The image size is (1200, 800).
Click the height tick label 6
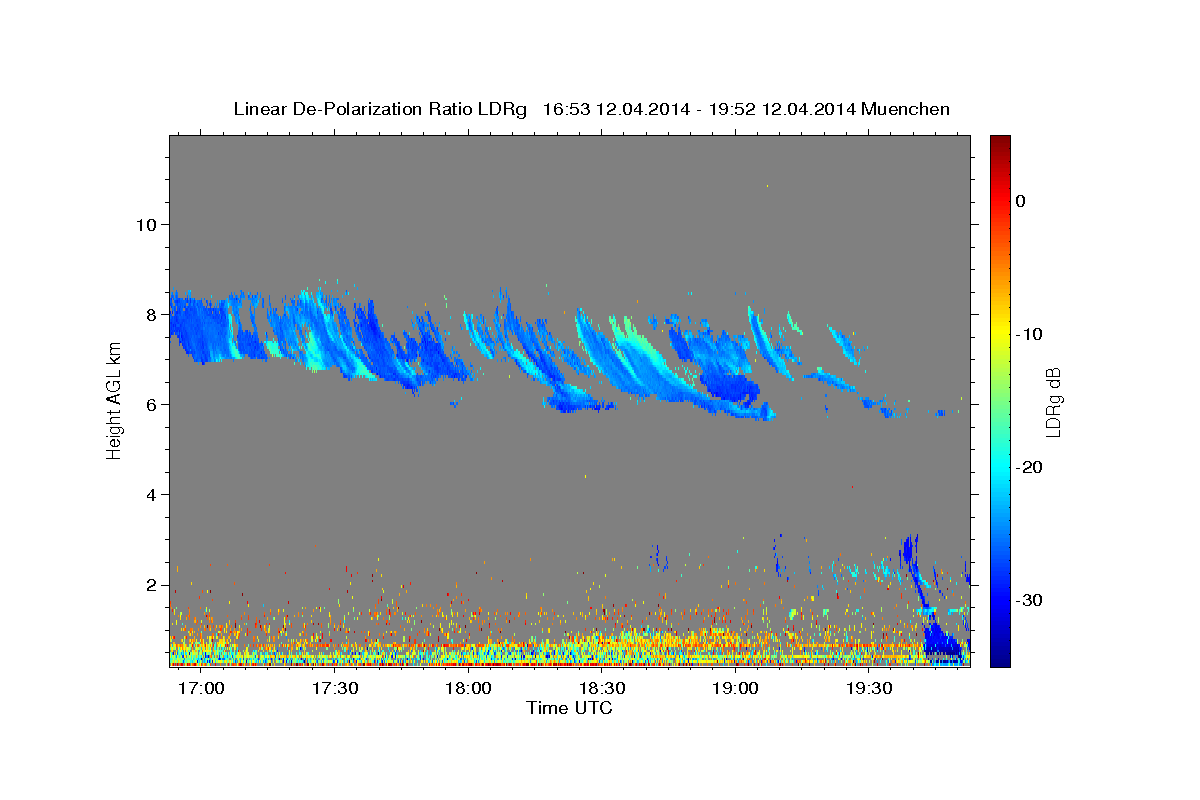(153, 404)
